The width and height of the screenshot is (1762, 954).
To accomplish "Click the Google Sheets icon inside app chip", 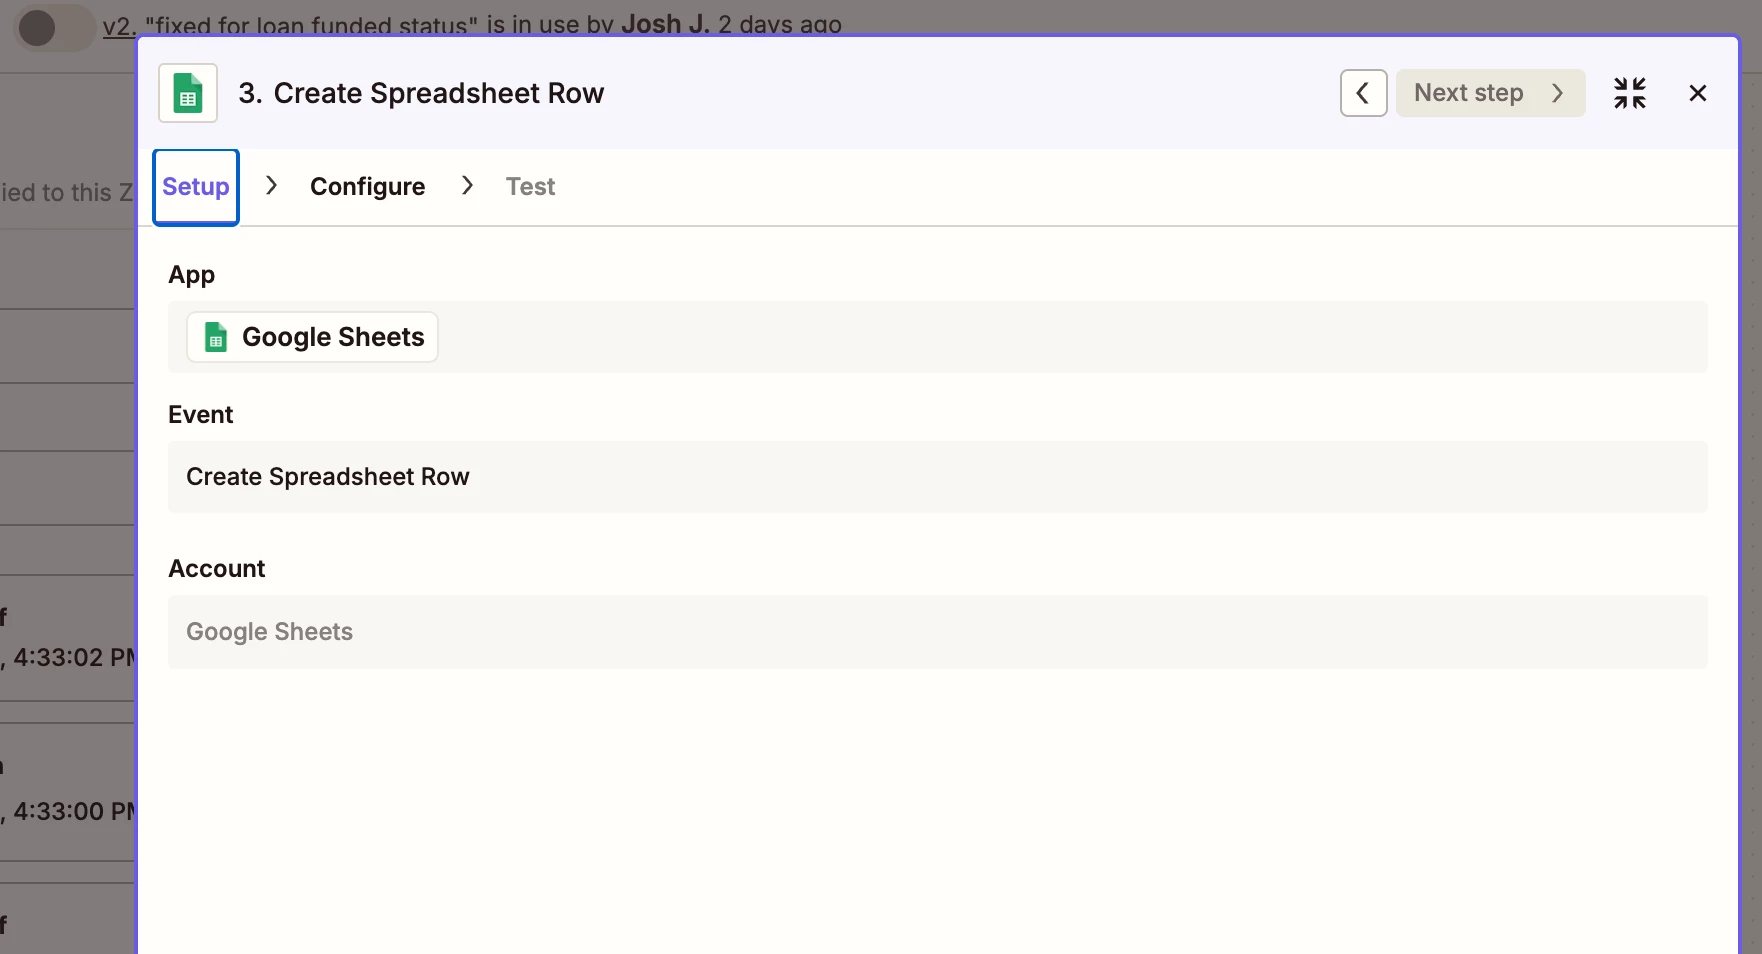I will 215,337.
